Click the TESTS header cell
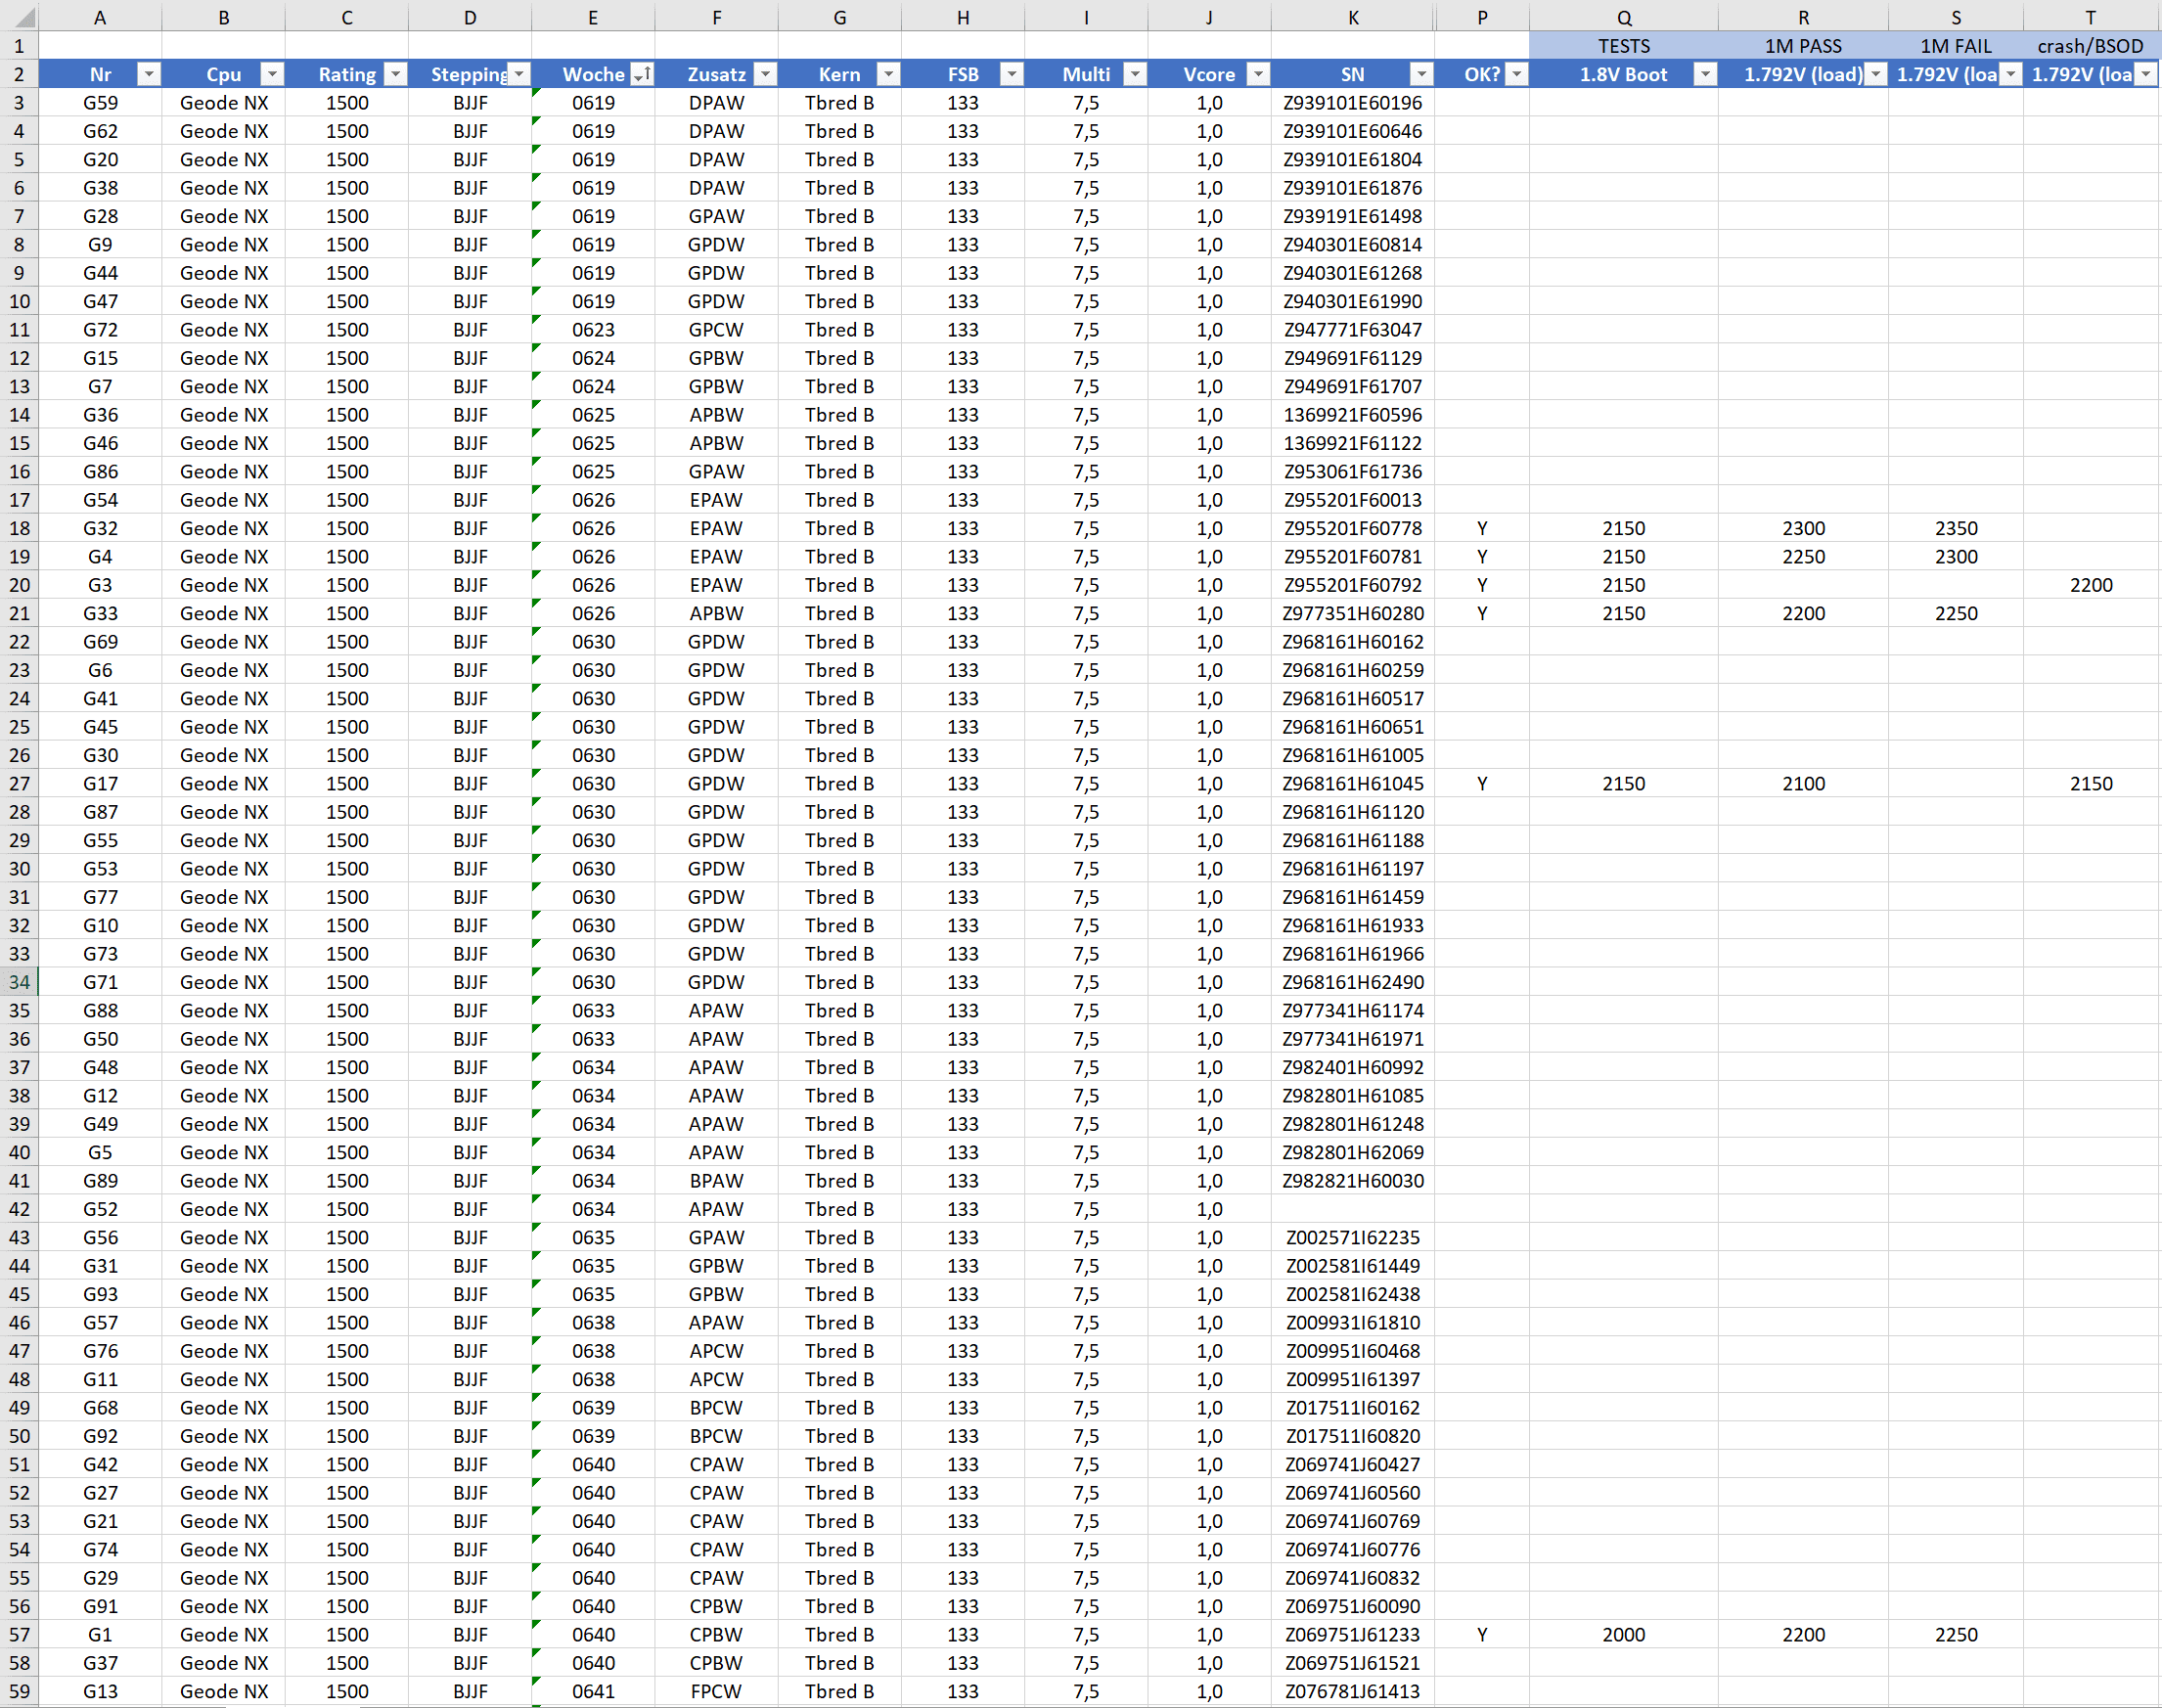 tap(1624, 46)
